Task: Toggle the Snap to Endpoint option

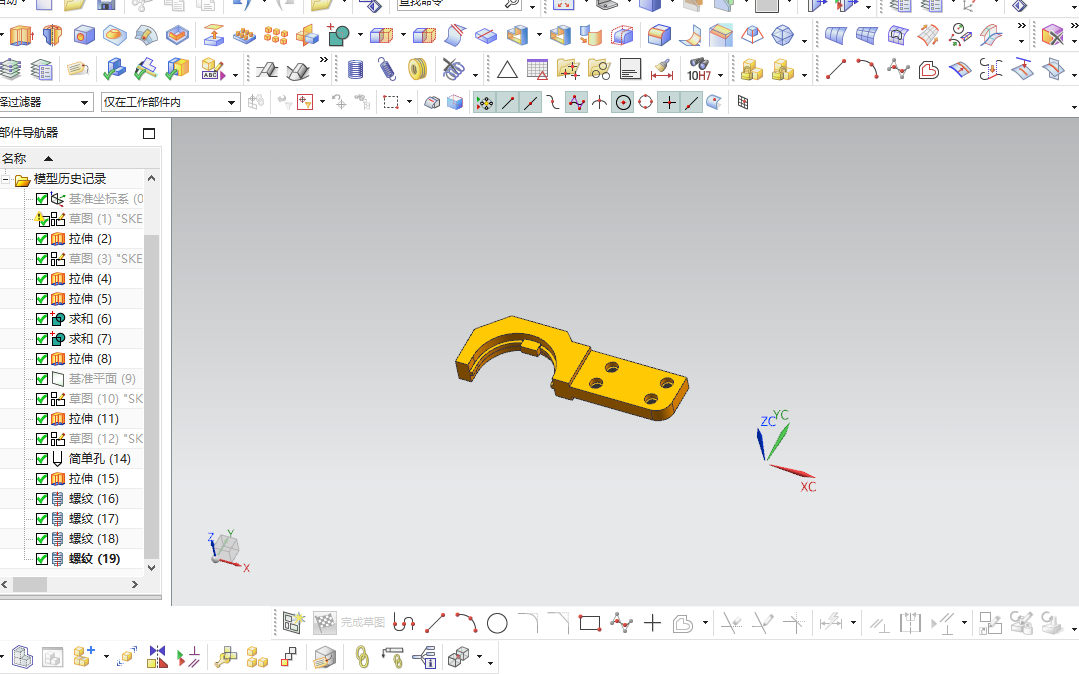Action: pos(509,103)
